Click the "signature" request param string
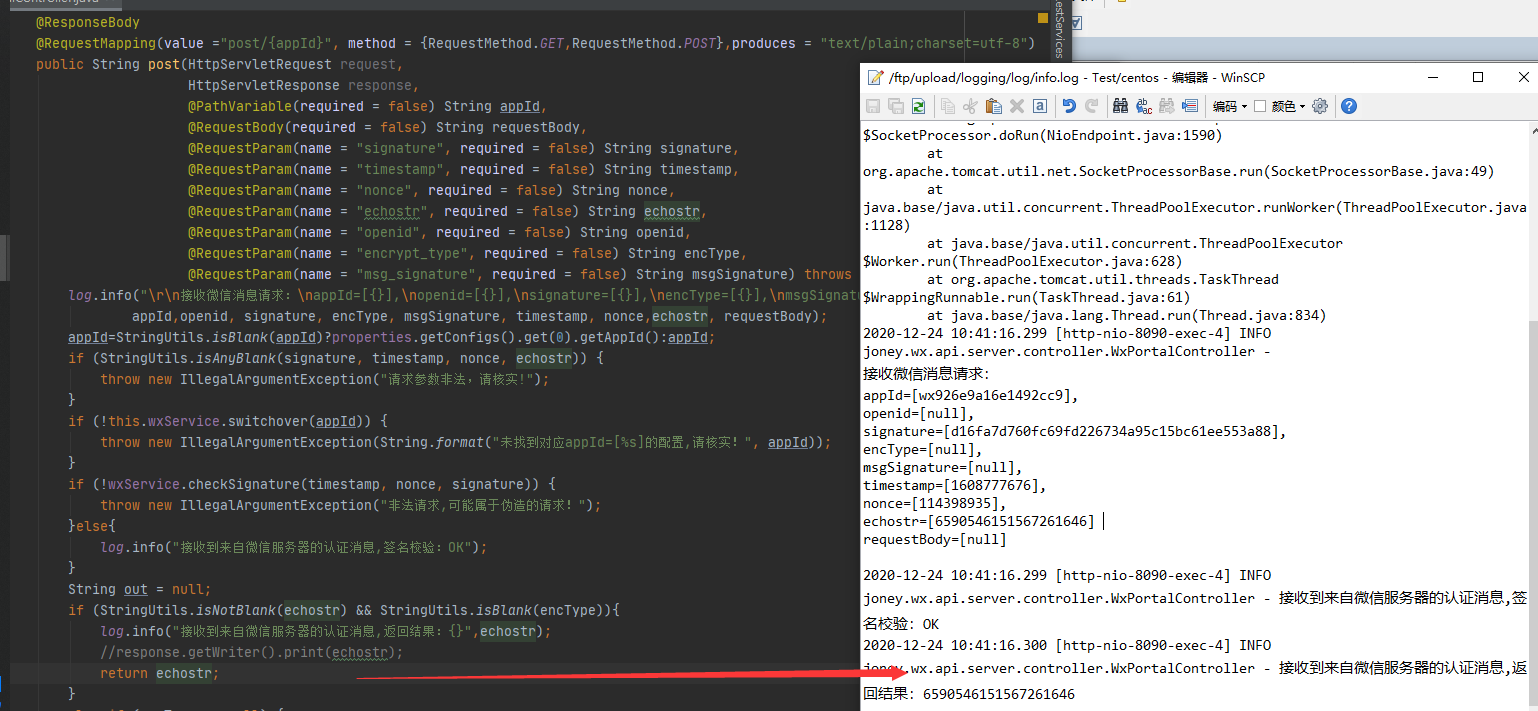This screenshot has height=711, width=1538. pos(400,148)
